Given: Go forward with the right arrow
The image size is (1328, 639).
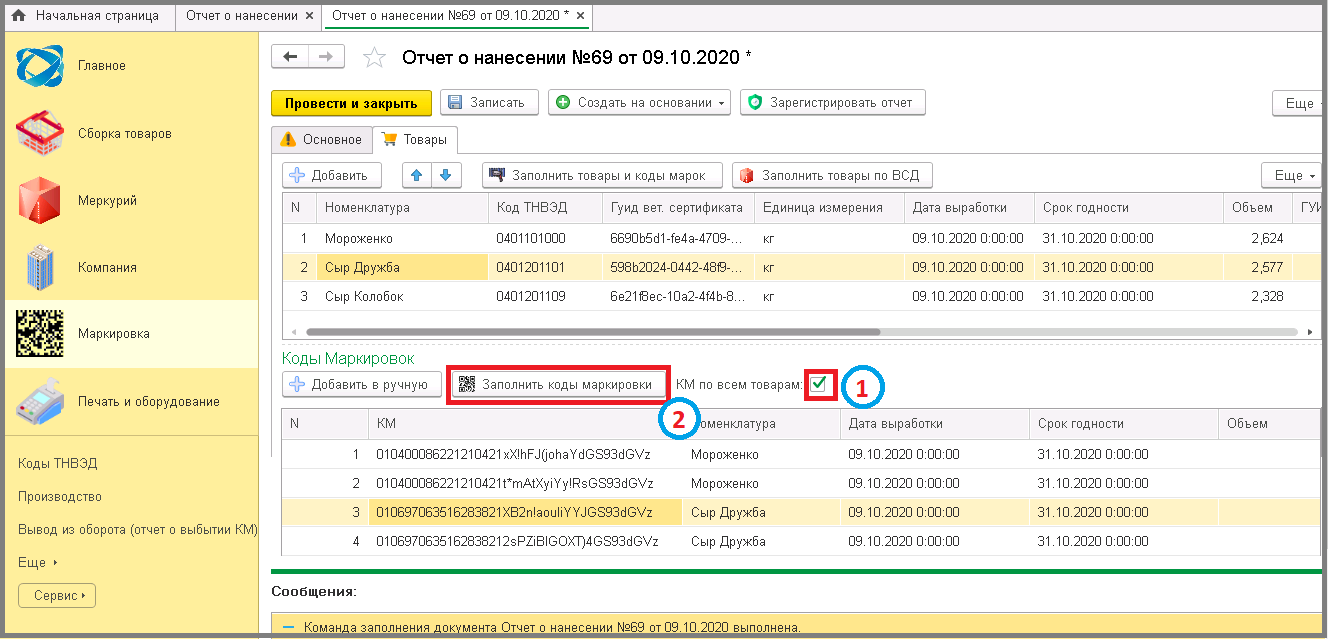Looking at the screenshot, I should pyautogui.click(x=327, y=57).
